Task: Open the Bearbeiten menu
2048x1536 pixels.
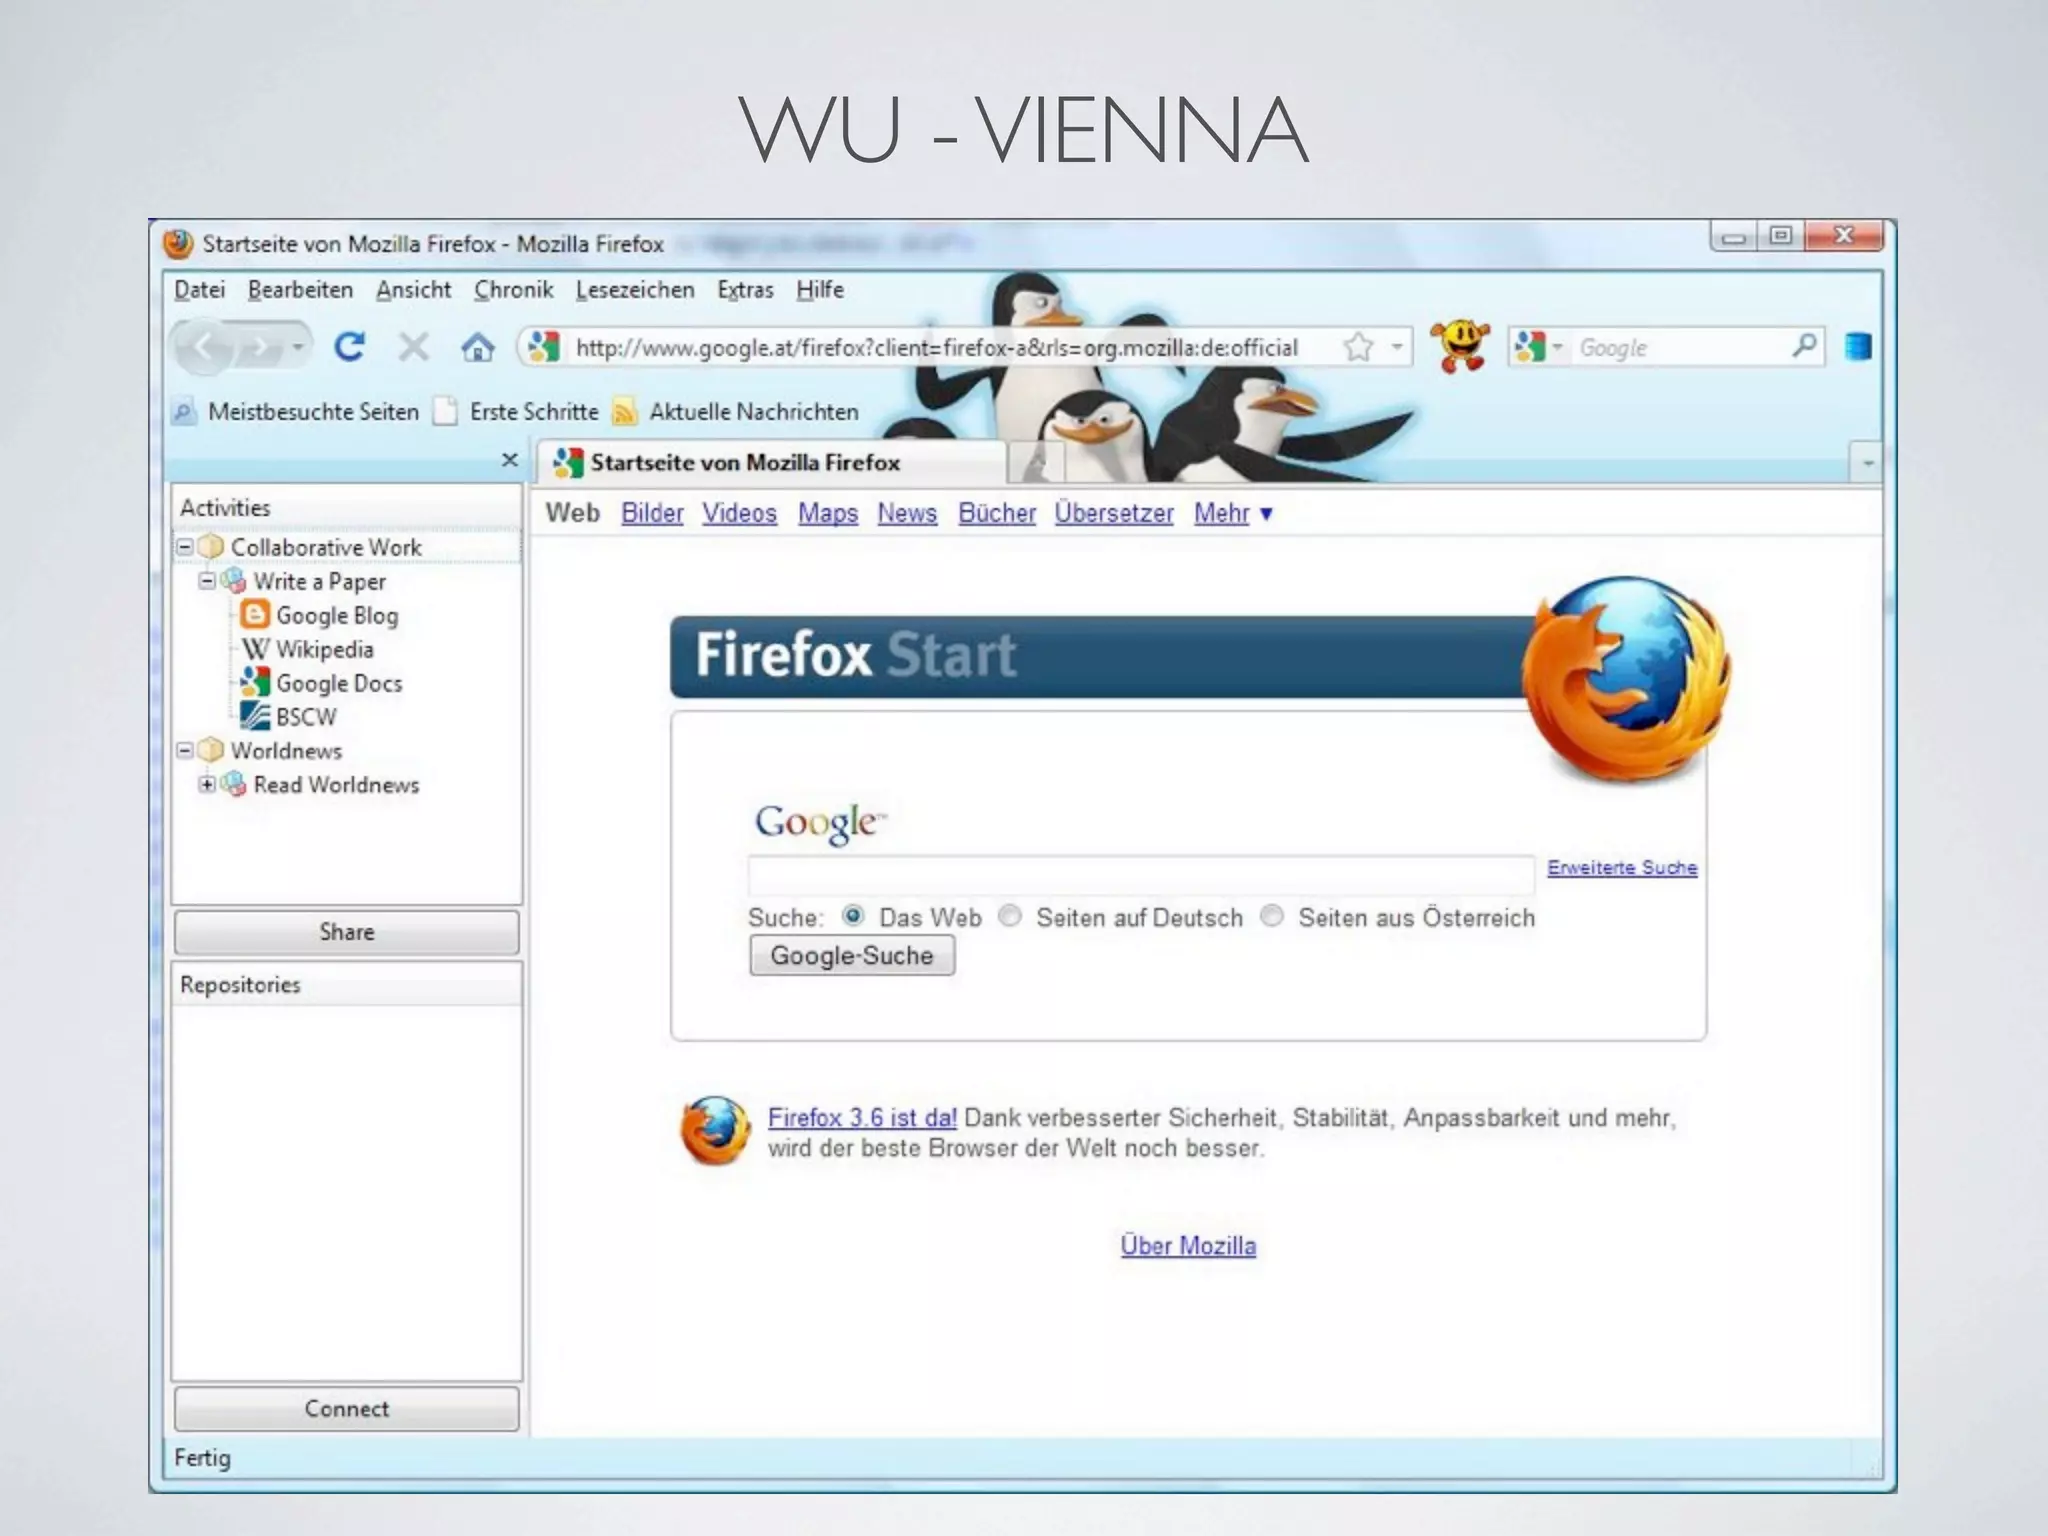Action: tap(300, 290)
